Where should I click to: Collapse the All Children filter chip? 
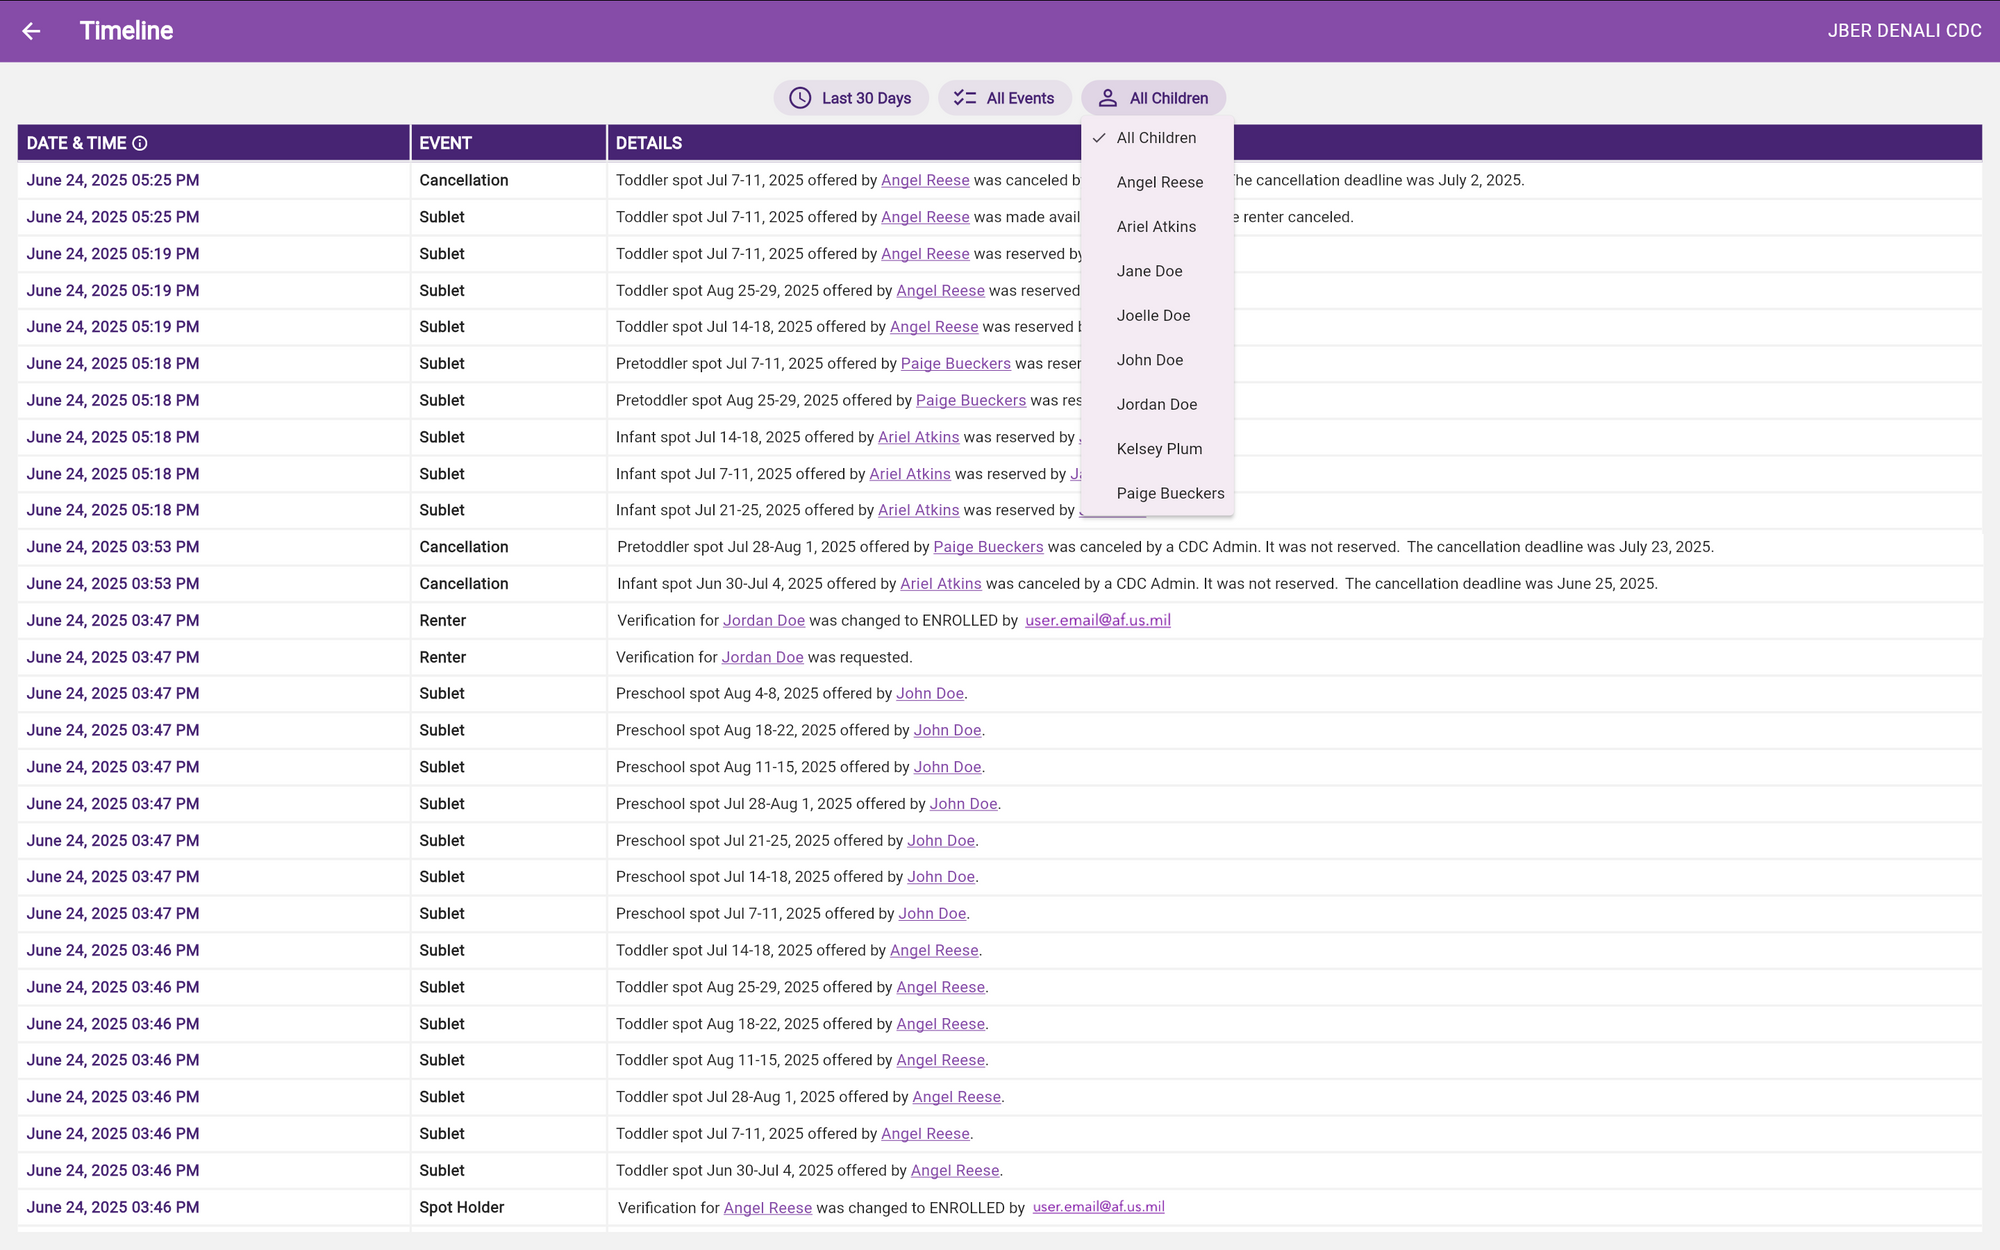[x=1153, y=98]
